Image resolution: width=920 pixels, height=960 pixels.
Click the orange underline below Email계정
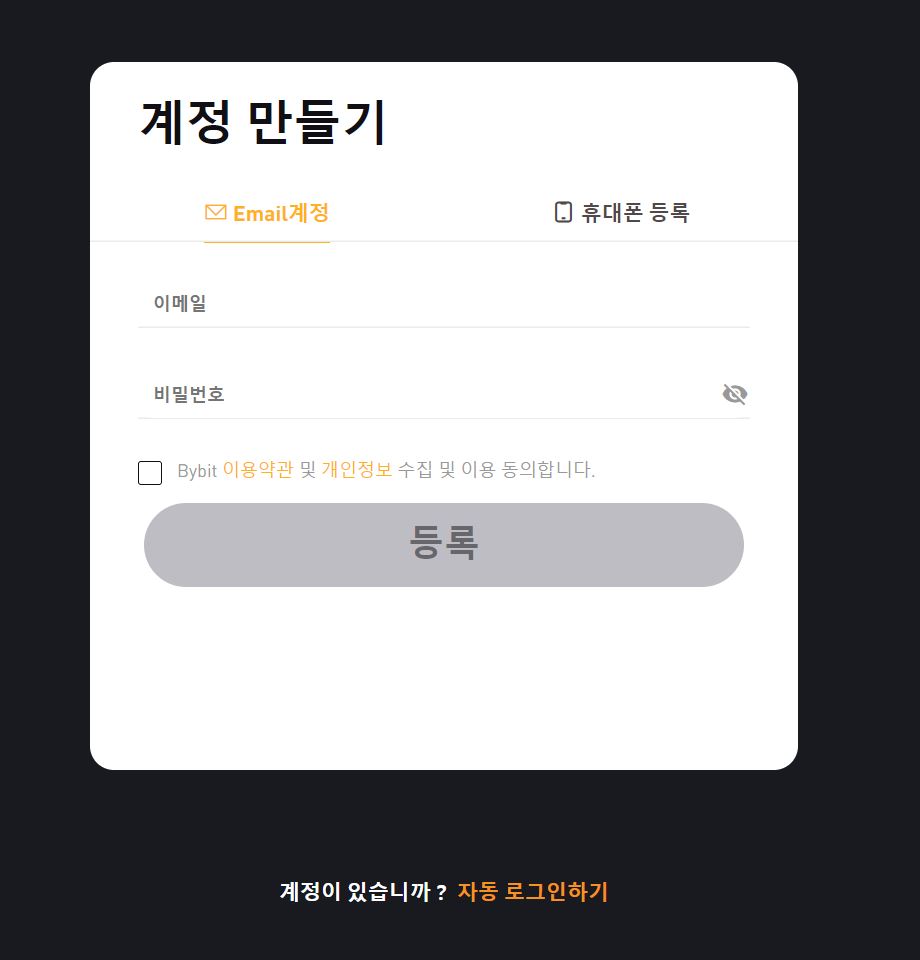(x=267, y=242)
